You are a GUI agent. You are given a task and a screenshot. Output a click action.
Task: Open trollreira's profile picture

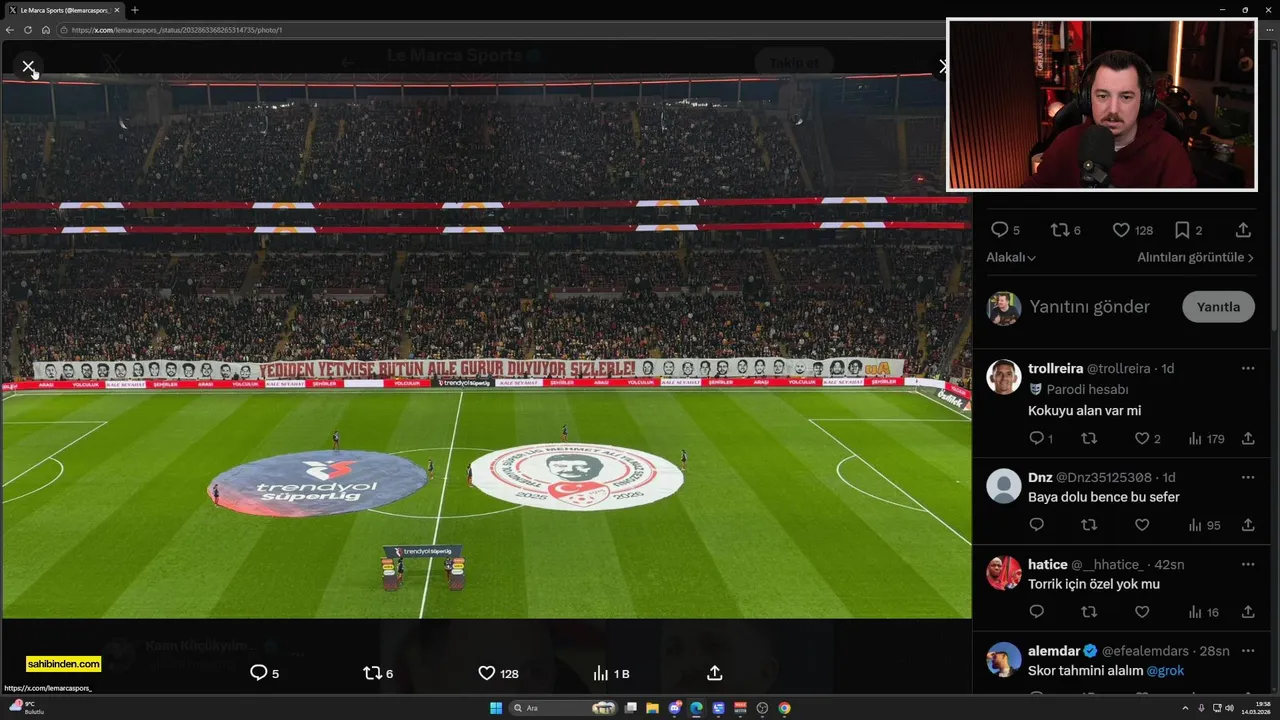[x=1004, y=377]
